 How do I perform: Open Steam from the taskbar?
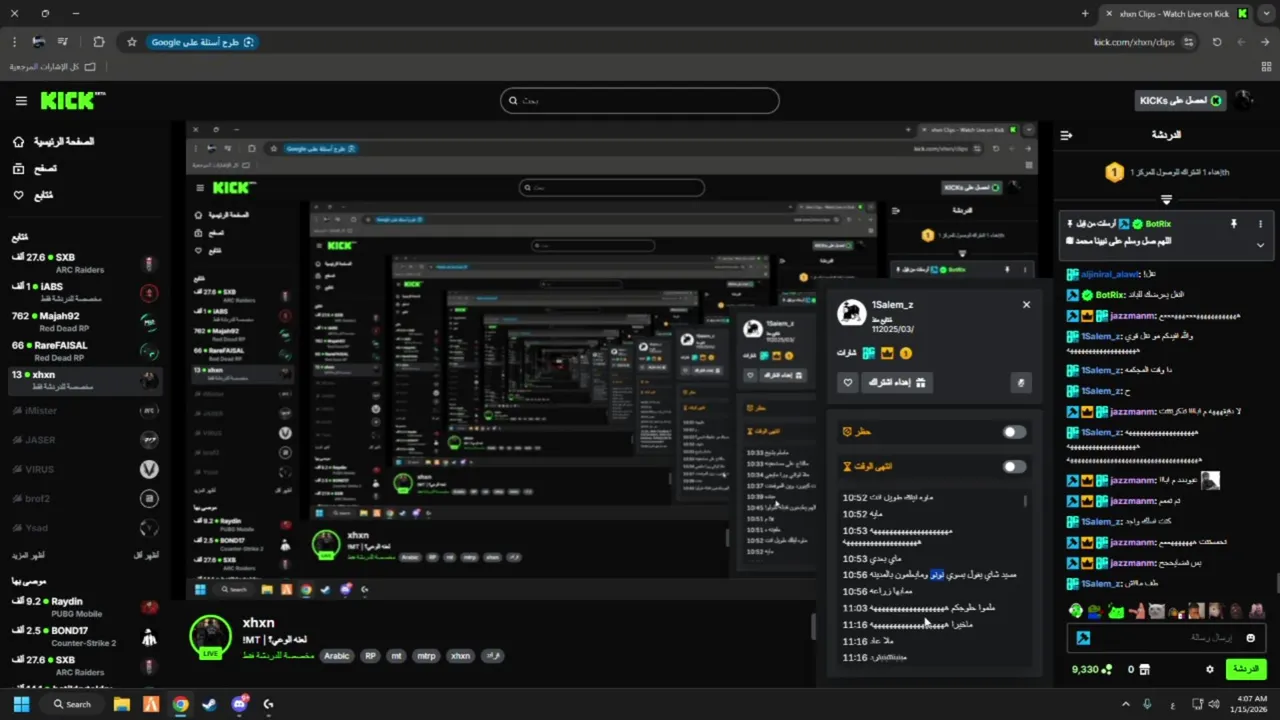(x=209, y=704)
